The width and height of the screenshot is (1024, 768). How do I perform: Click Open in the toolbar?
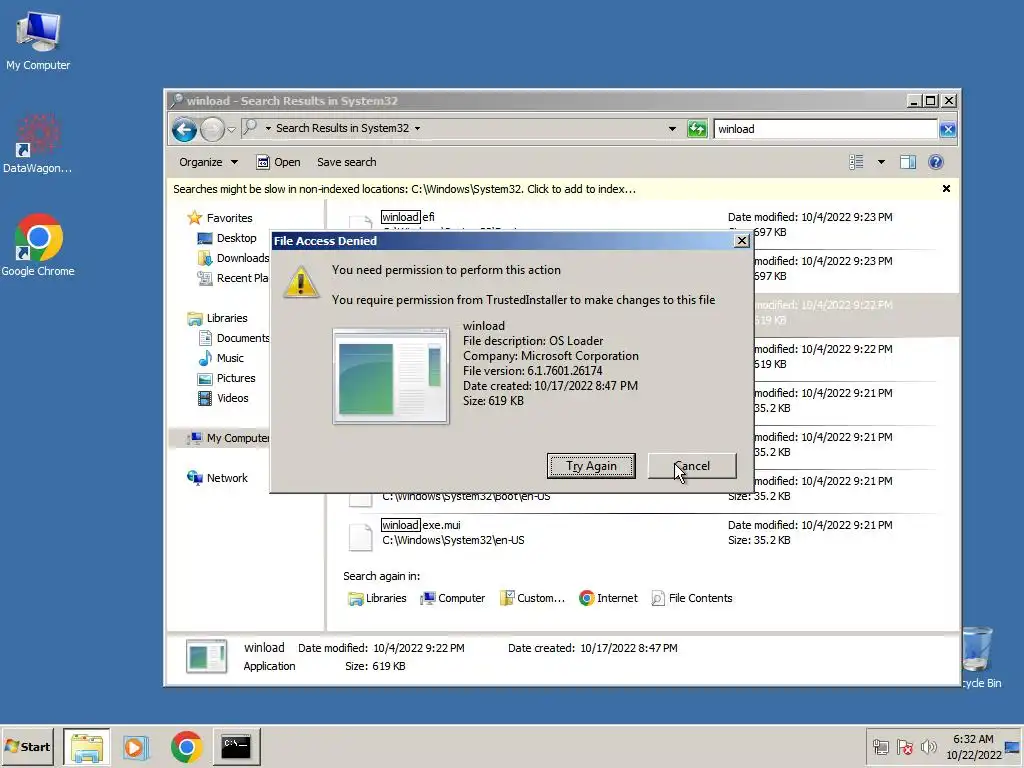[x=278, y=162]
